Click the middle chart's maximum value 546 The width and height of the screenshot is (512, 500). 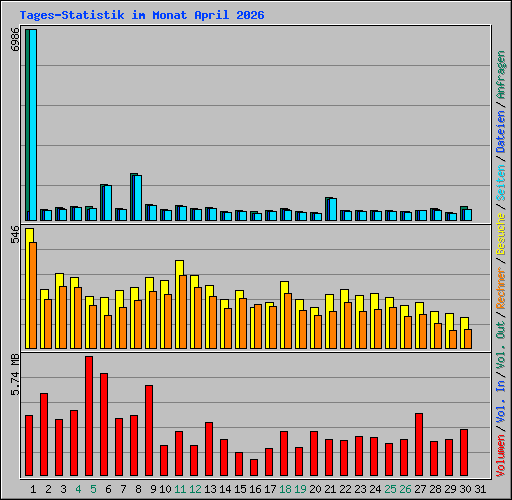point(15,234)
